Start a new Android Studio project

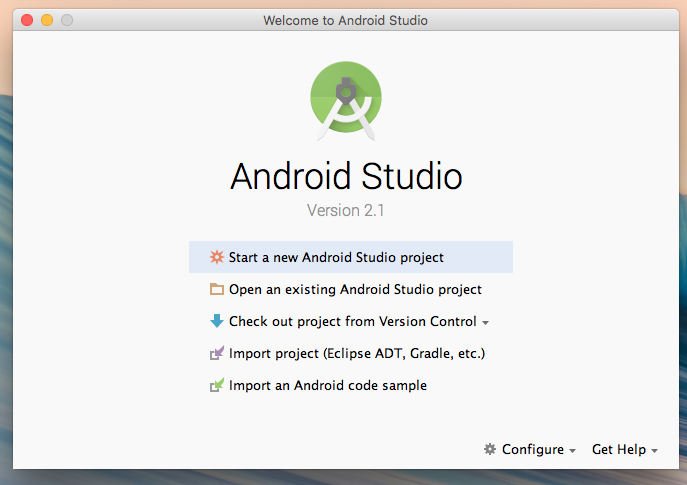[x=336, y=257]
